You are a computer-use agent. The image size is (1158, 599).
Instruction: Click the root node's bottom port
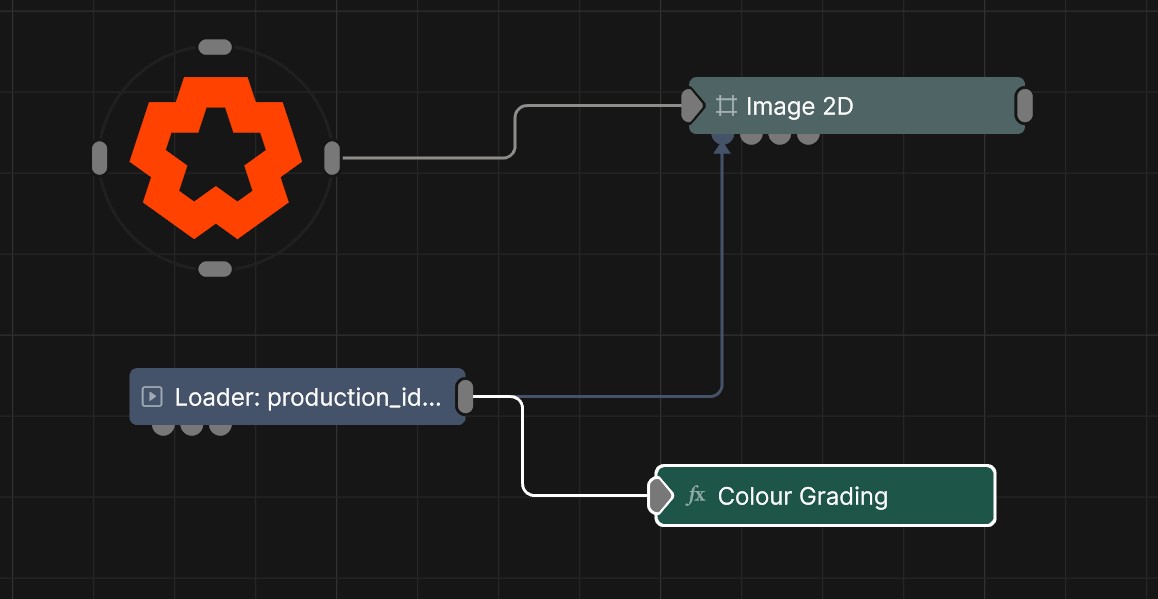(215, 269)
